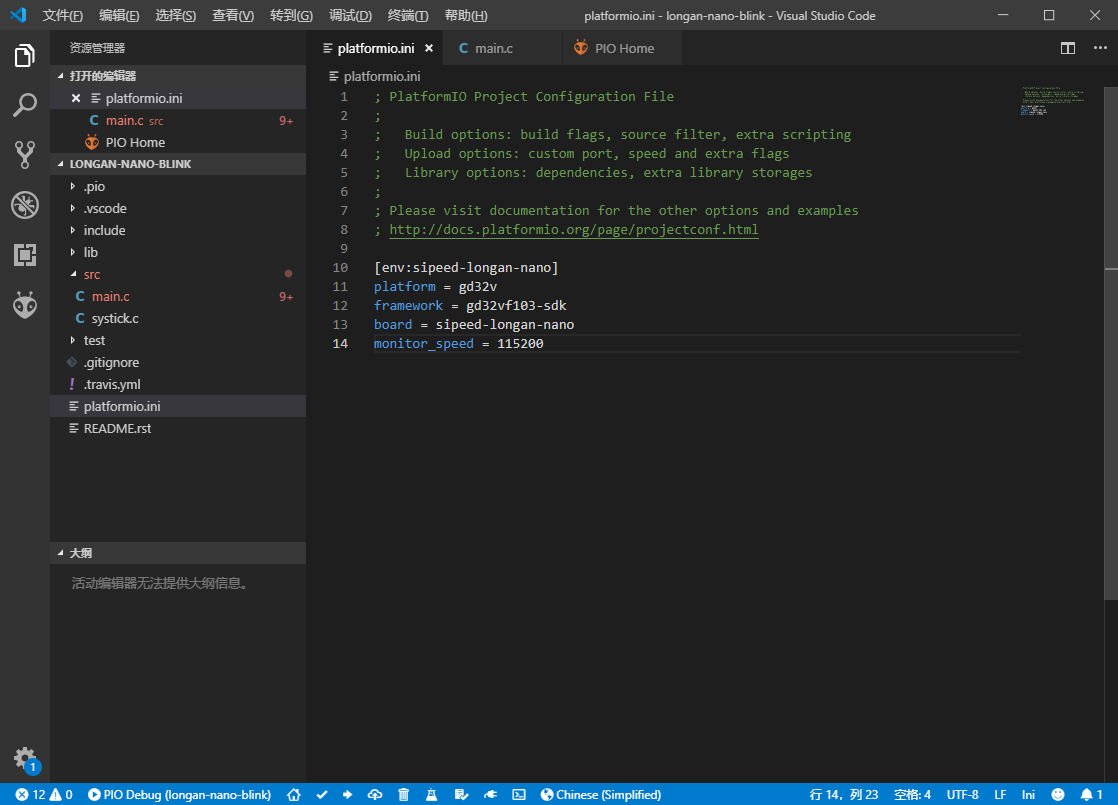1118x805 pixels.
Task: Open the PlatformIO terminal icon
Action: pyautogui.click(x=519, y=794)
